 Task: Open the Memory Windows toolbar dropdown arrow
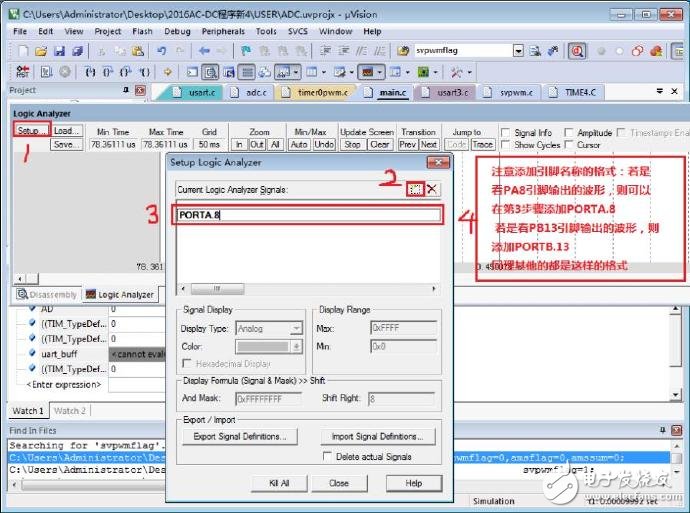click(x=324, y=72)
